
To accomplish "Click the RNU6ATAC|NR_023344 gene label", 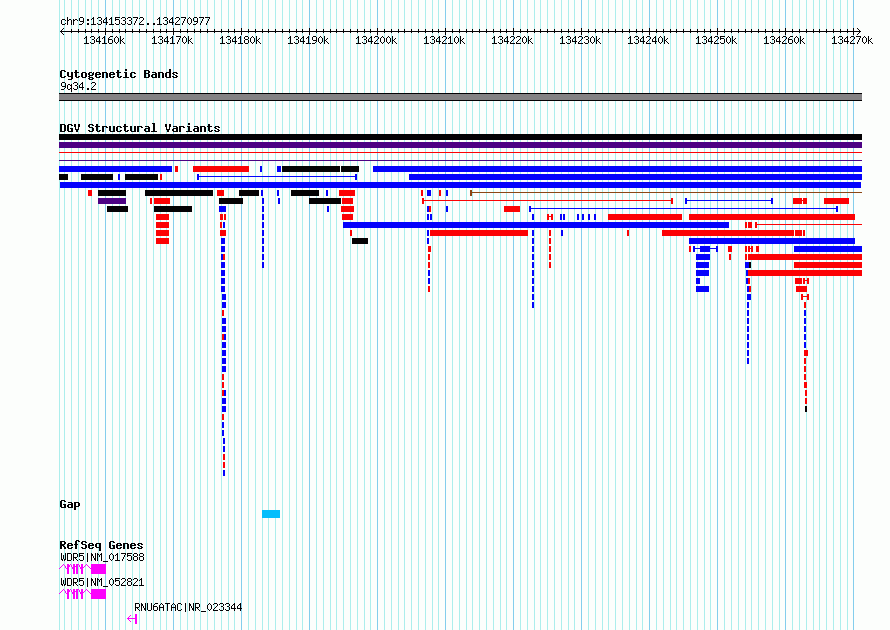I will (x=188, y=608).
